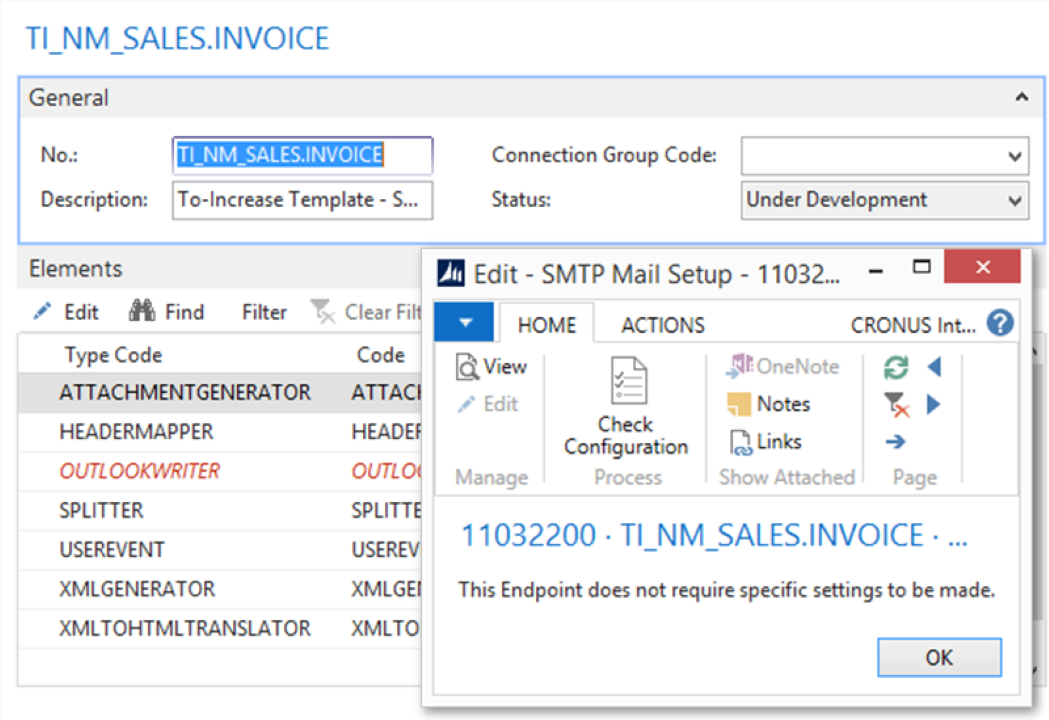Image resolution: width=1049 pixels, height=720 pixels.
Task: Click the Edit pencil above the Elements list
Action: pos(63,311)
